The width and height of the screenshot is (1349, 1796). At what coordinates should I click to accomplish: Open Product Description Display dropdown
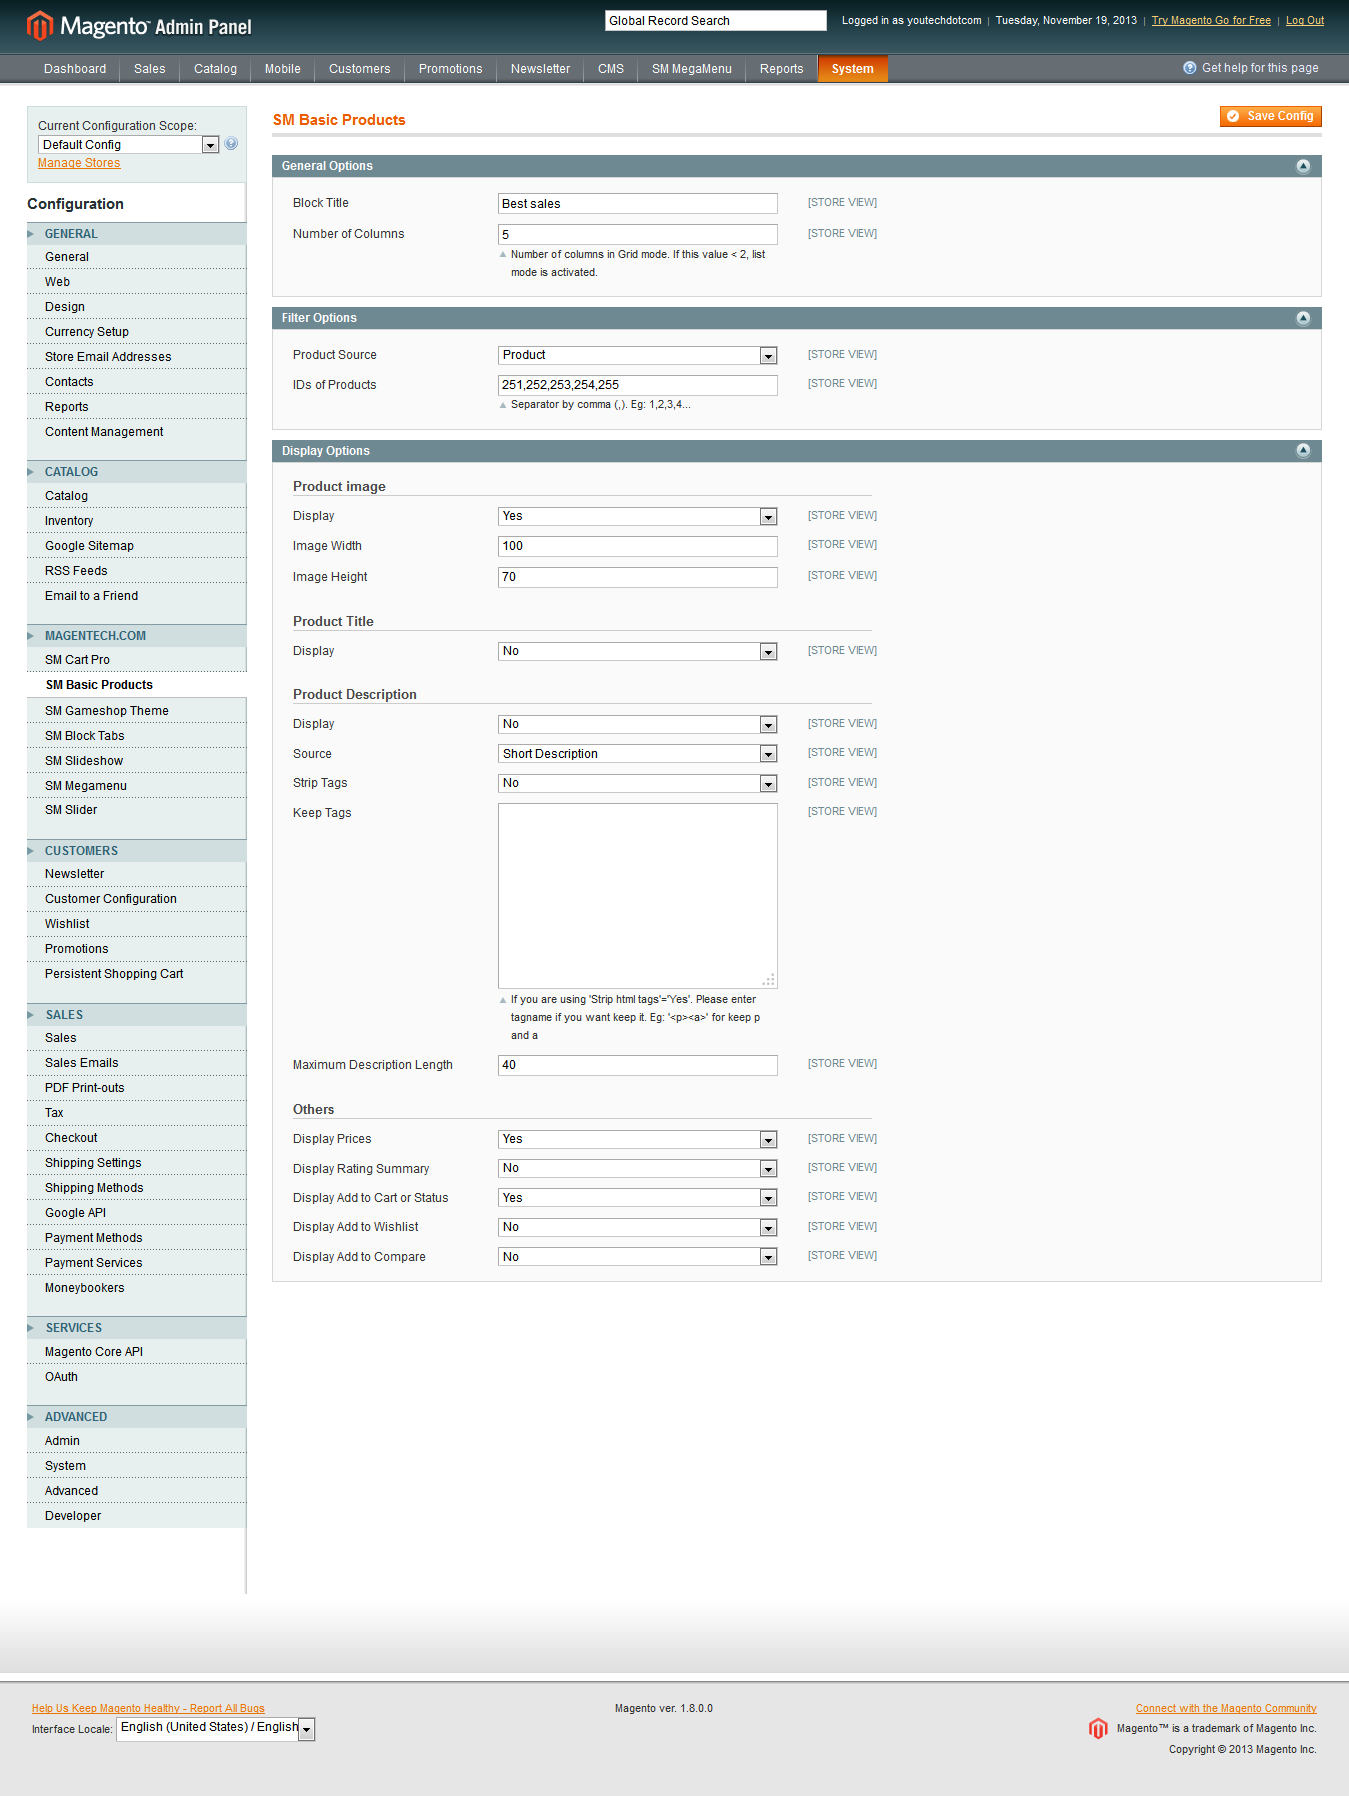coord(638,724)
